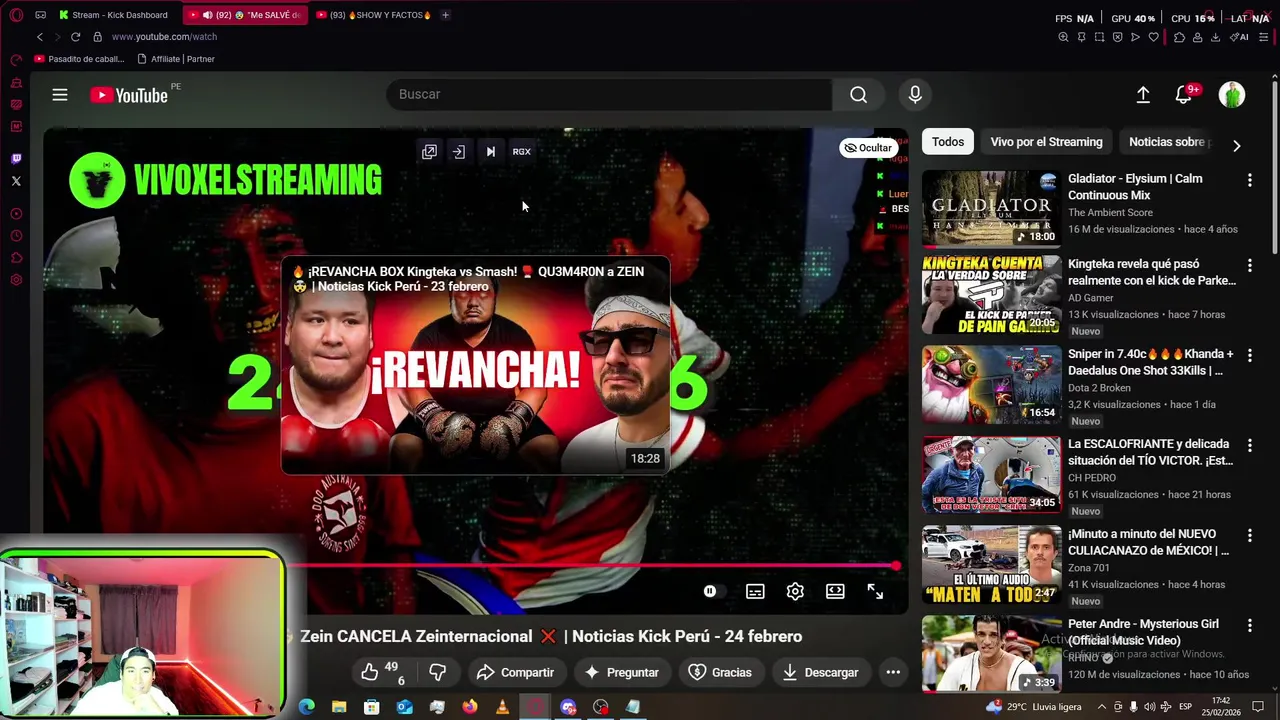The width and height of the screenshot is (1280, 720).
Task: Open Firefox from the Windows taskbar
Action: pyautogui.click(x=469, y=707)
